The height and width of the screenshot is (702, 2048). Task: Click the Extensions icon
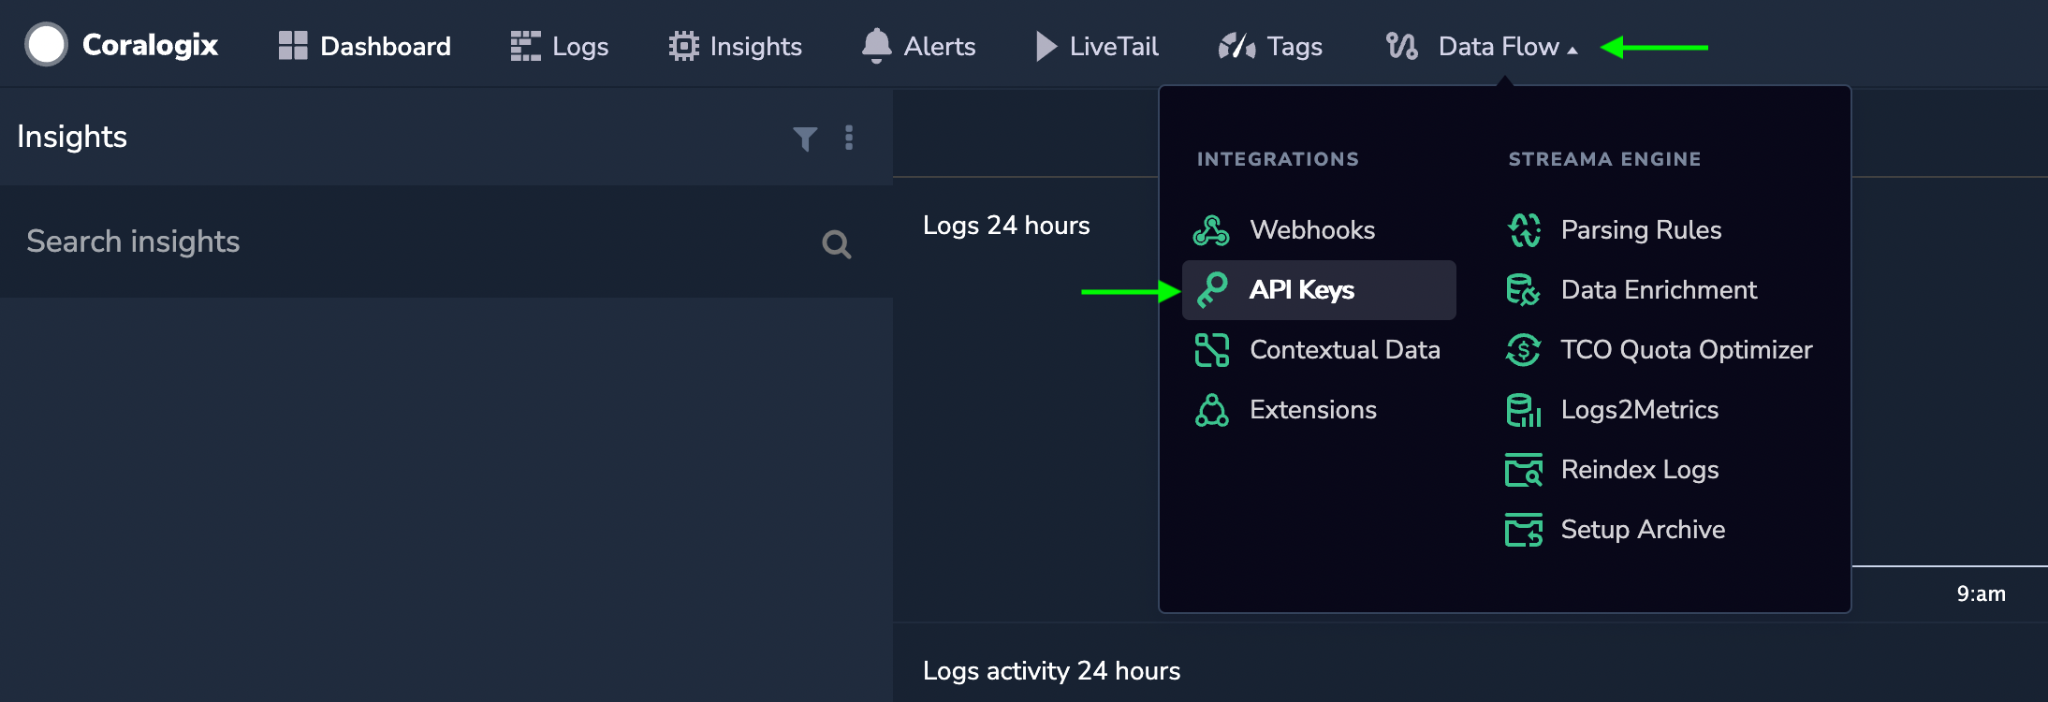(x=1212, y=410)
